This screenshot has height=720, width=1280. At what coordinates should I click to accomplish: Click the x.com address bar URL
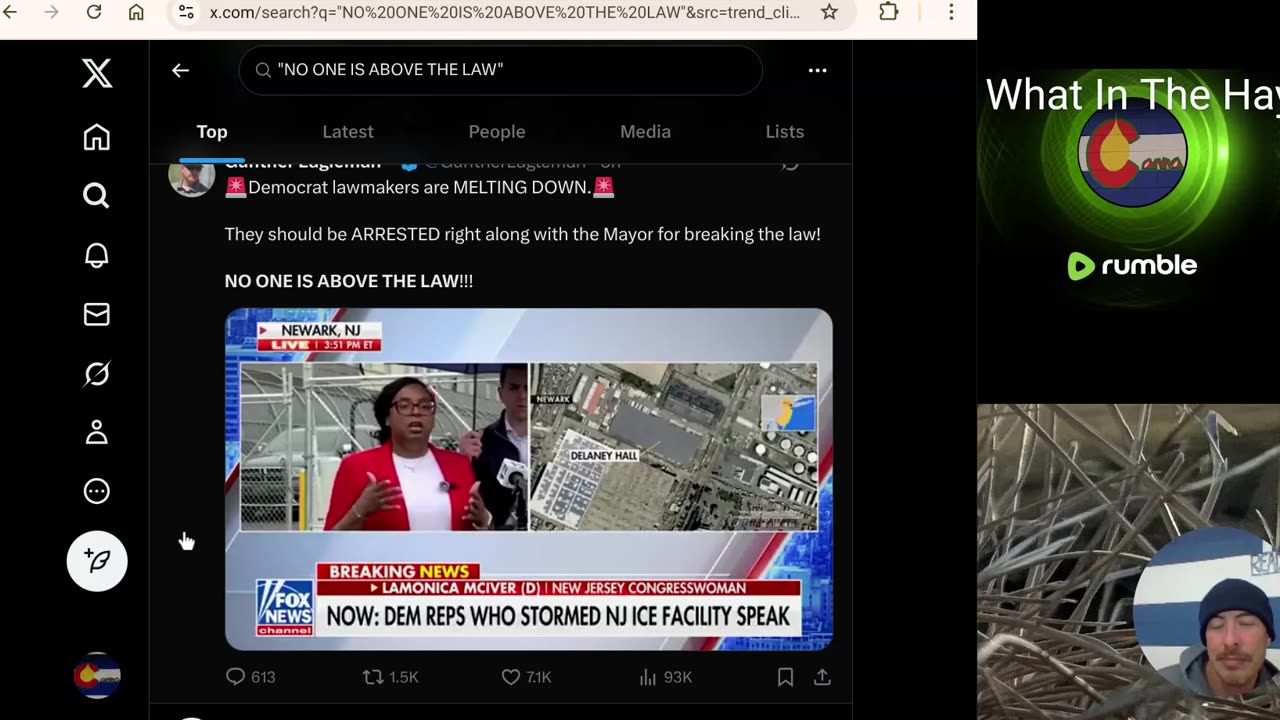tap(504, 12)
